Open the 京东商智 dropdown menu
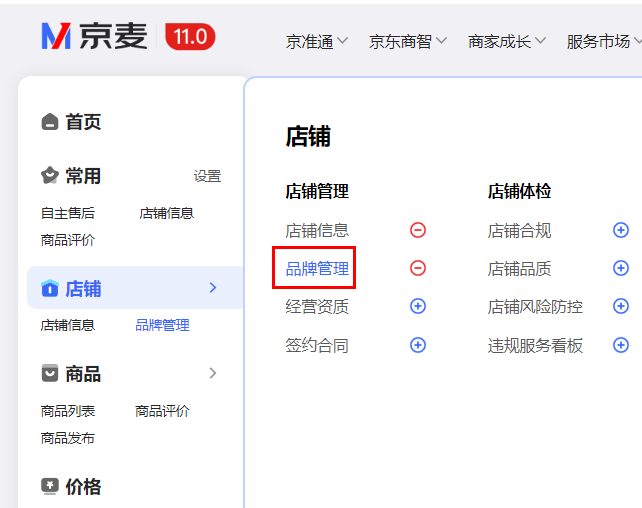This screenshot has width=642, height=508. [x=408, y=41]
